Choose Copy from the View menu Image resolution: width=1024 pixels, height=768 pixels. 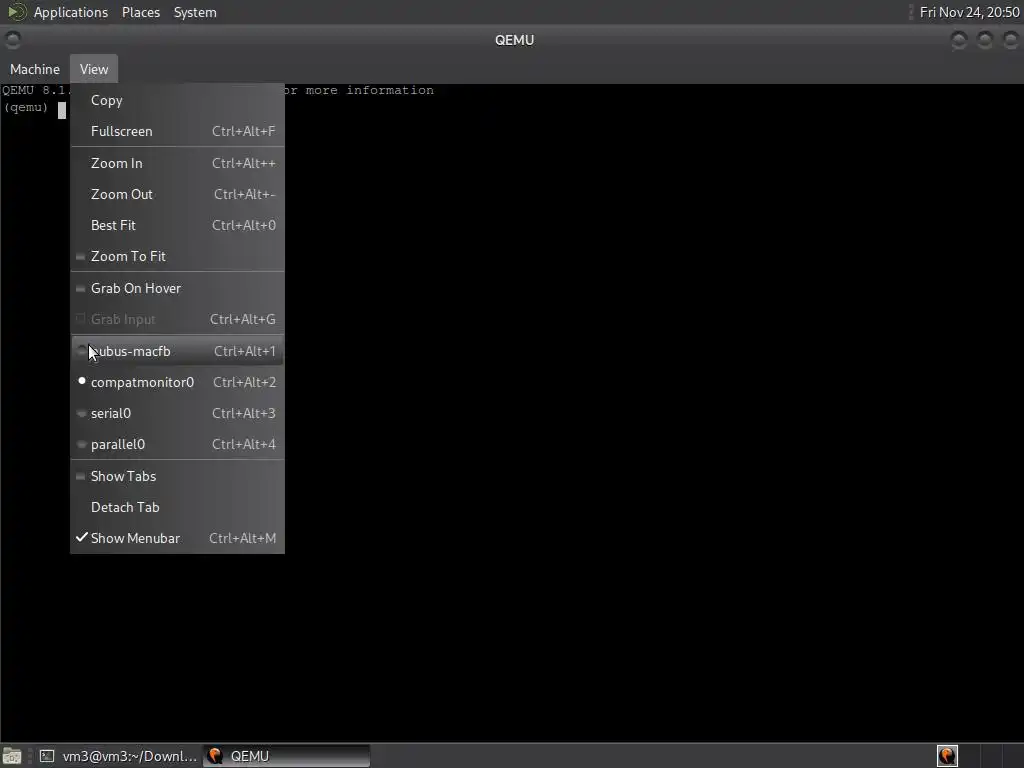pyautogui.click(x=177, y=101)
